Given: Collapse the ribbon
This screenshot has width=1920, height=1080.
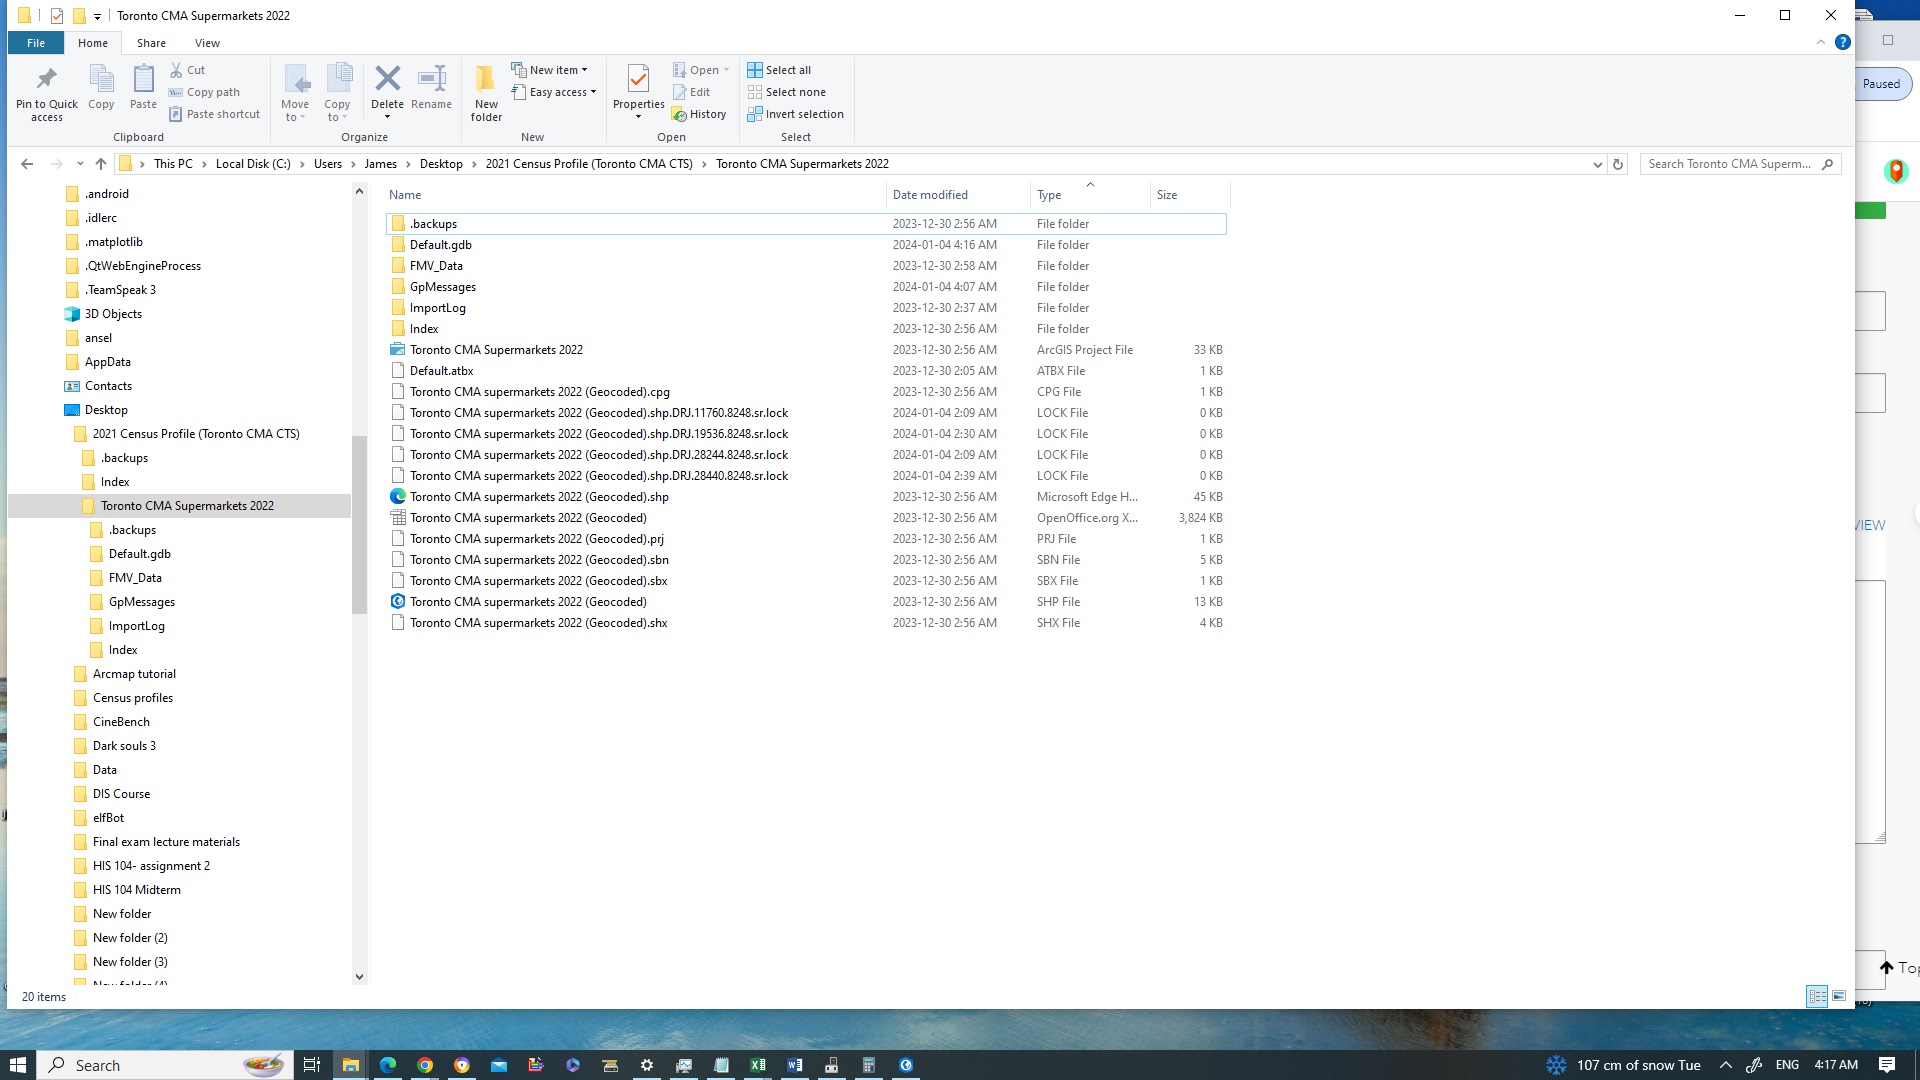Looking at the screenshot, I should [1821, 42].
